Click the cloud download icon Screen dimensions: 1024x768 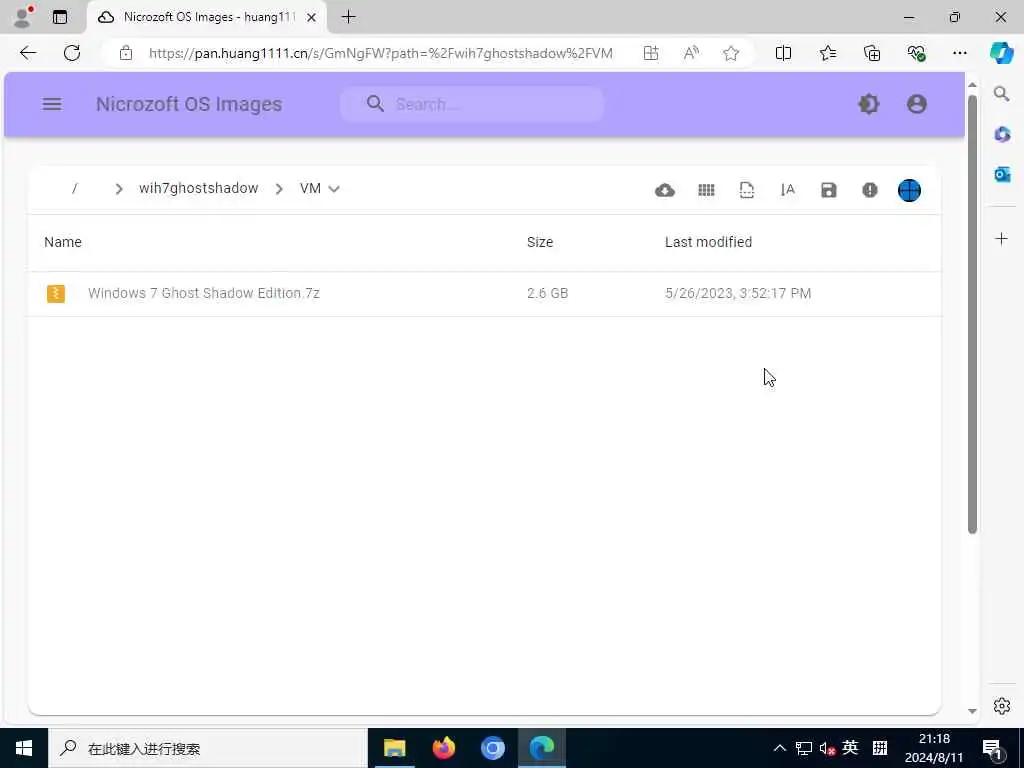pyautogui.click(x=665, y=190)
